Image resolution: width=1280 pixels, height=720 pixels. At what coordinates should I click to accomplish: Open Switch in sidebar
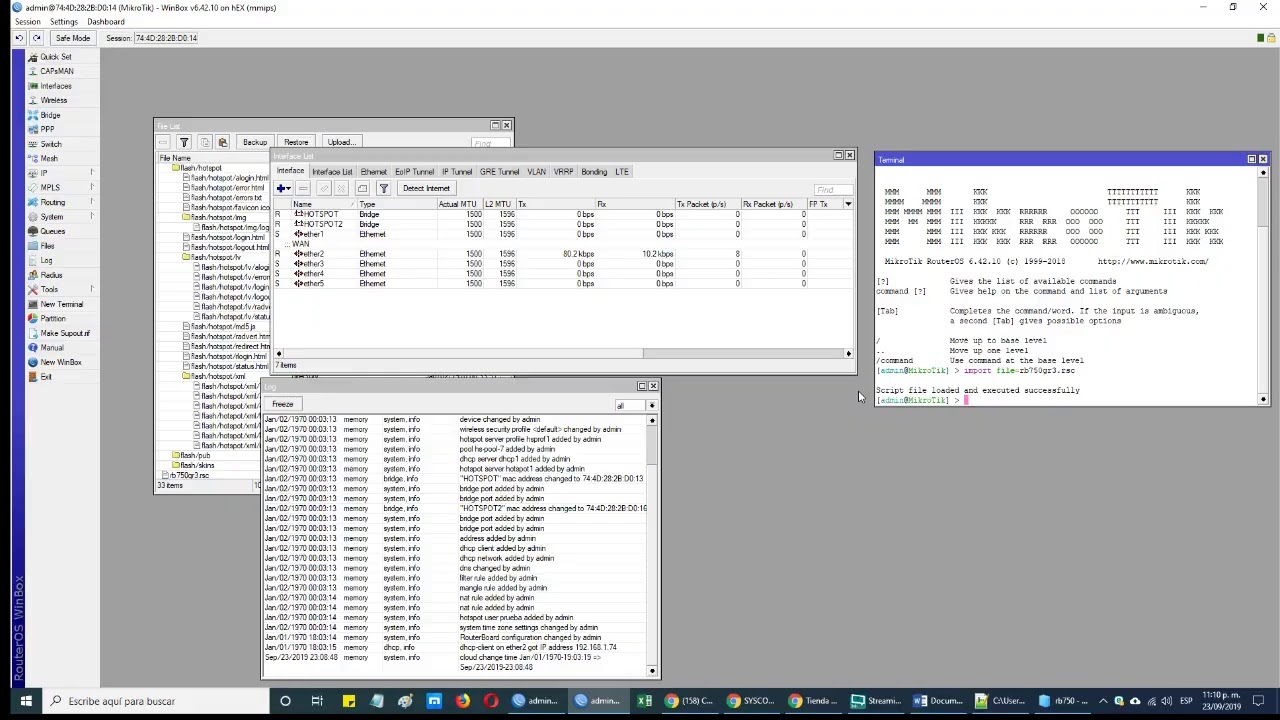[50, 144]
